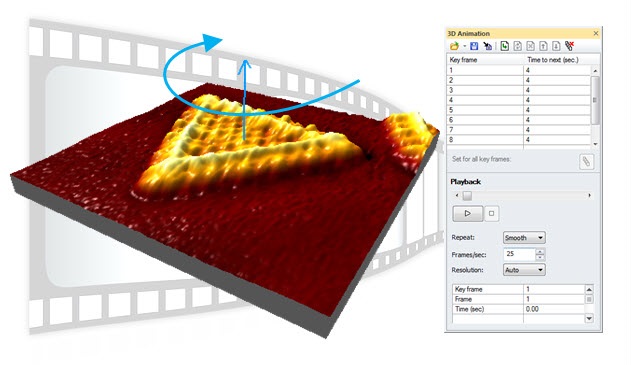631x365 pixels.
Task: Click the Set for all key frames button
Action: [586, 162]
